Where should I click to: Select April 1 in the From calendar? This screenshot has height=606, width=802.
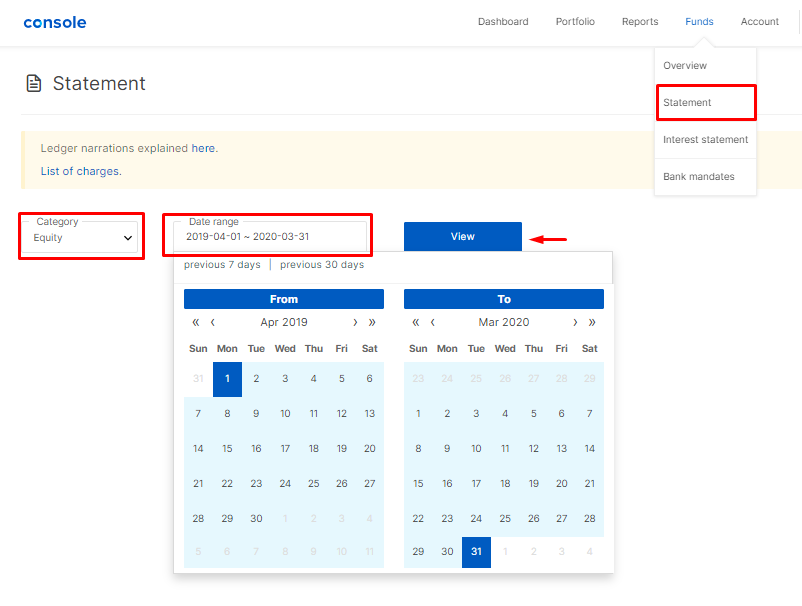227,379
